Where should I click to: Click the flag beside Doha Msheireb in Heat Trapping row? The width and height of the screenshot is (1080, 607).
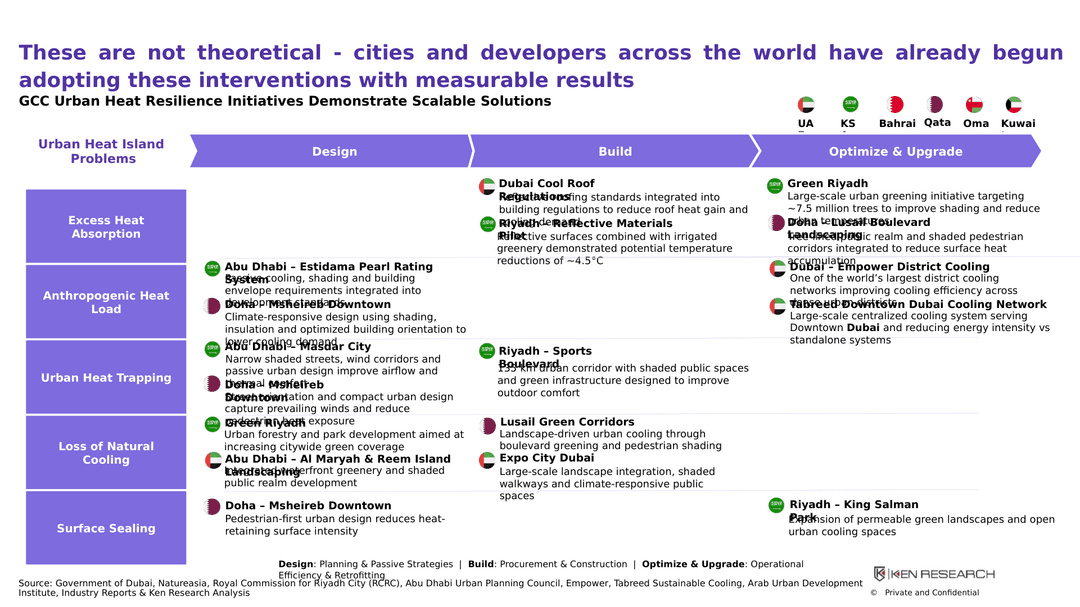212,384
